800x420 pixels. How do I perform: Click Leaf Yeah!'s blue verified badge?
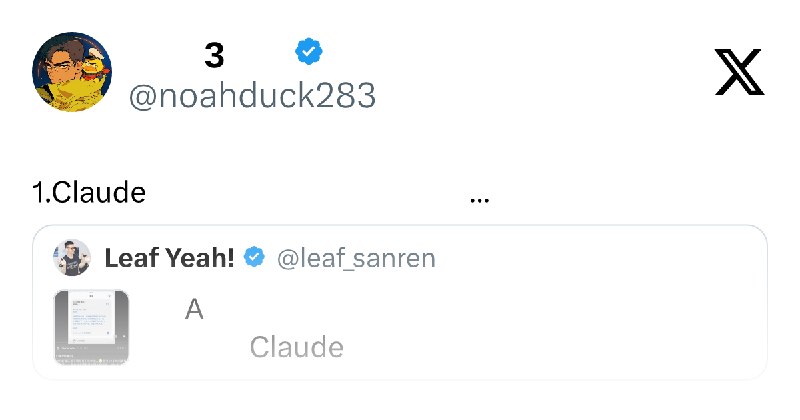[254, 257]
